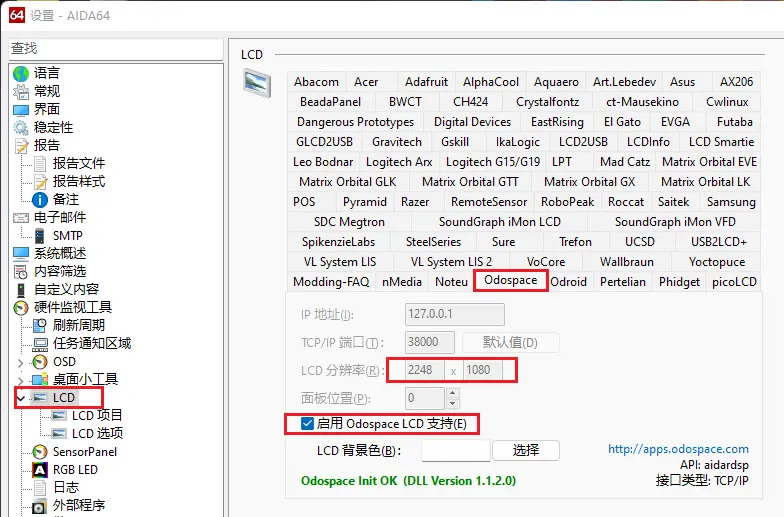784x517 pixels.
Task: Select the 稳定性 gear icon in tree
Action: 21,127
